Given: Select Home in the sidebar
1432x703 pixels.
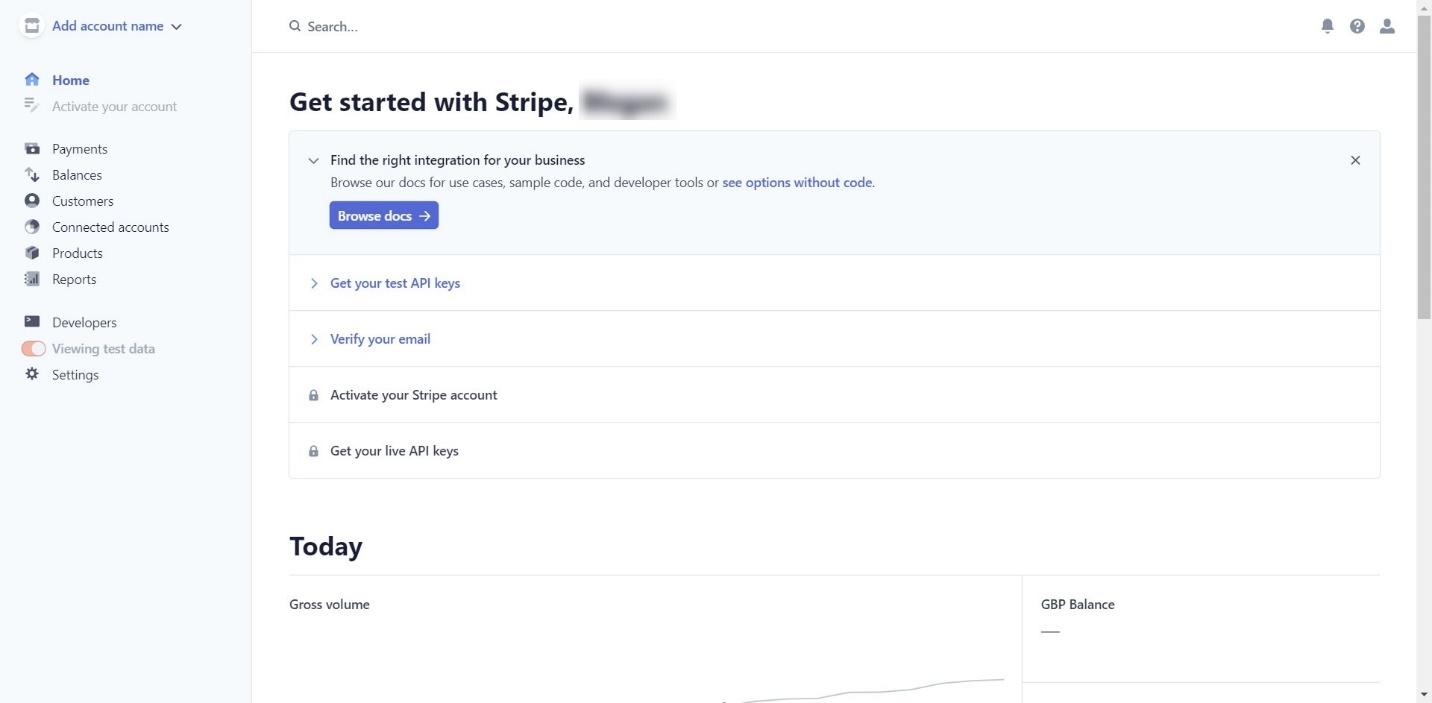Looking at the screenshot, I should [71, 80].
